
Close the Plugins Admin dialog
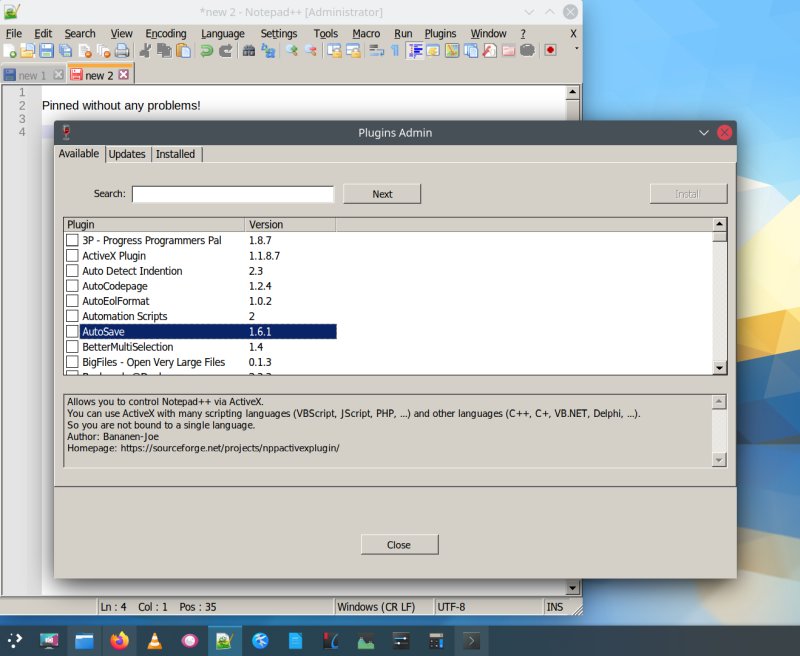(398, 544)
